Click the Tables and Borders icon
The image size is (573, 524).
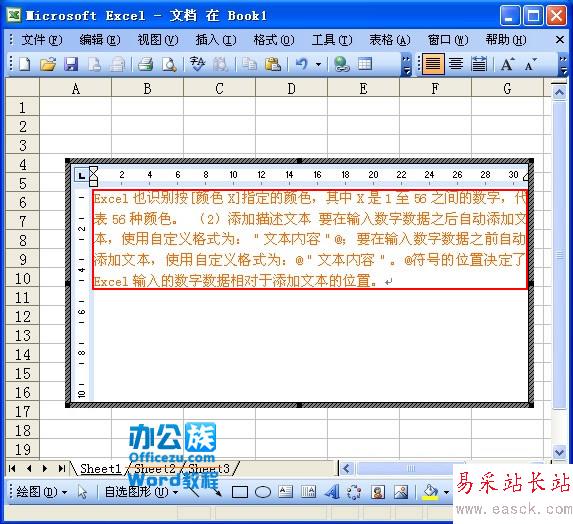tap(365, 65)
